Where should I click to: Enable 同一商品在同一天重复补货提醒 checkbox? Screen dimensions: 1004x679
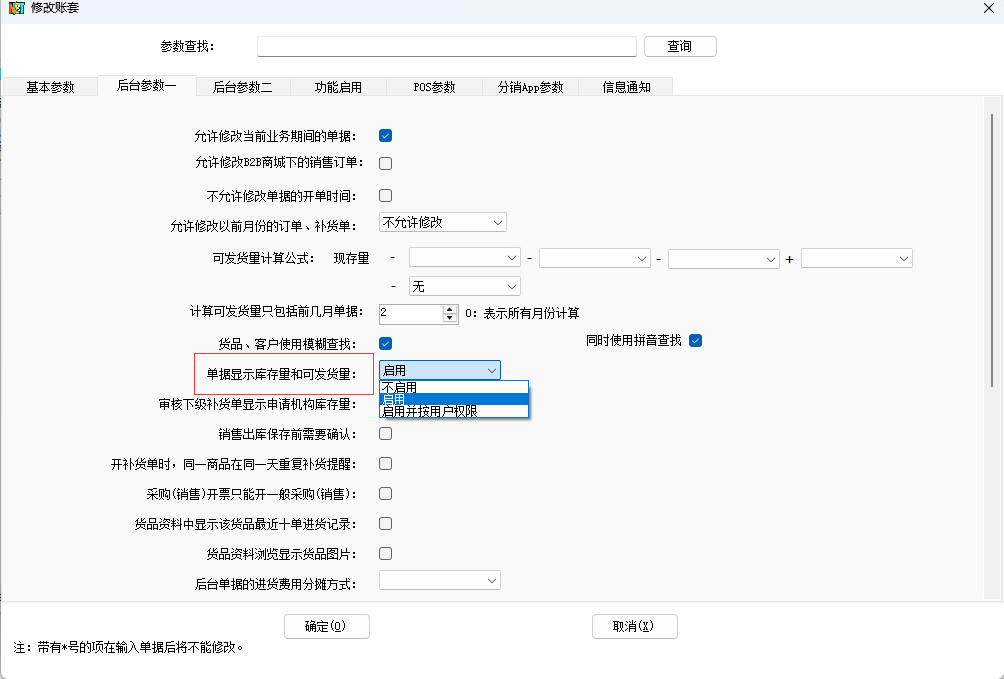click(385, 464)
